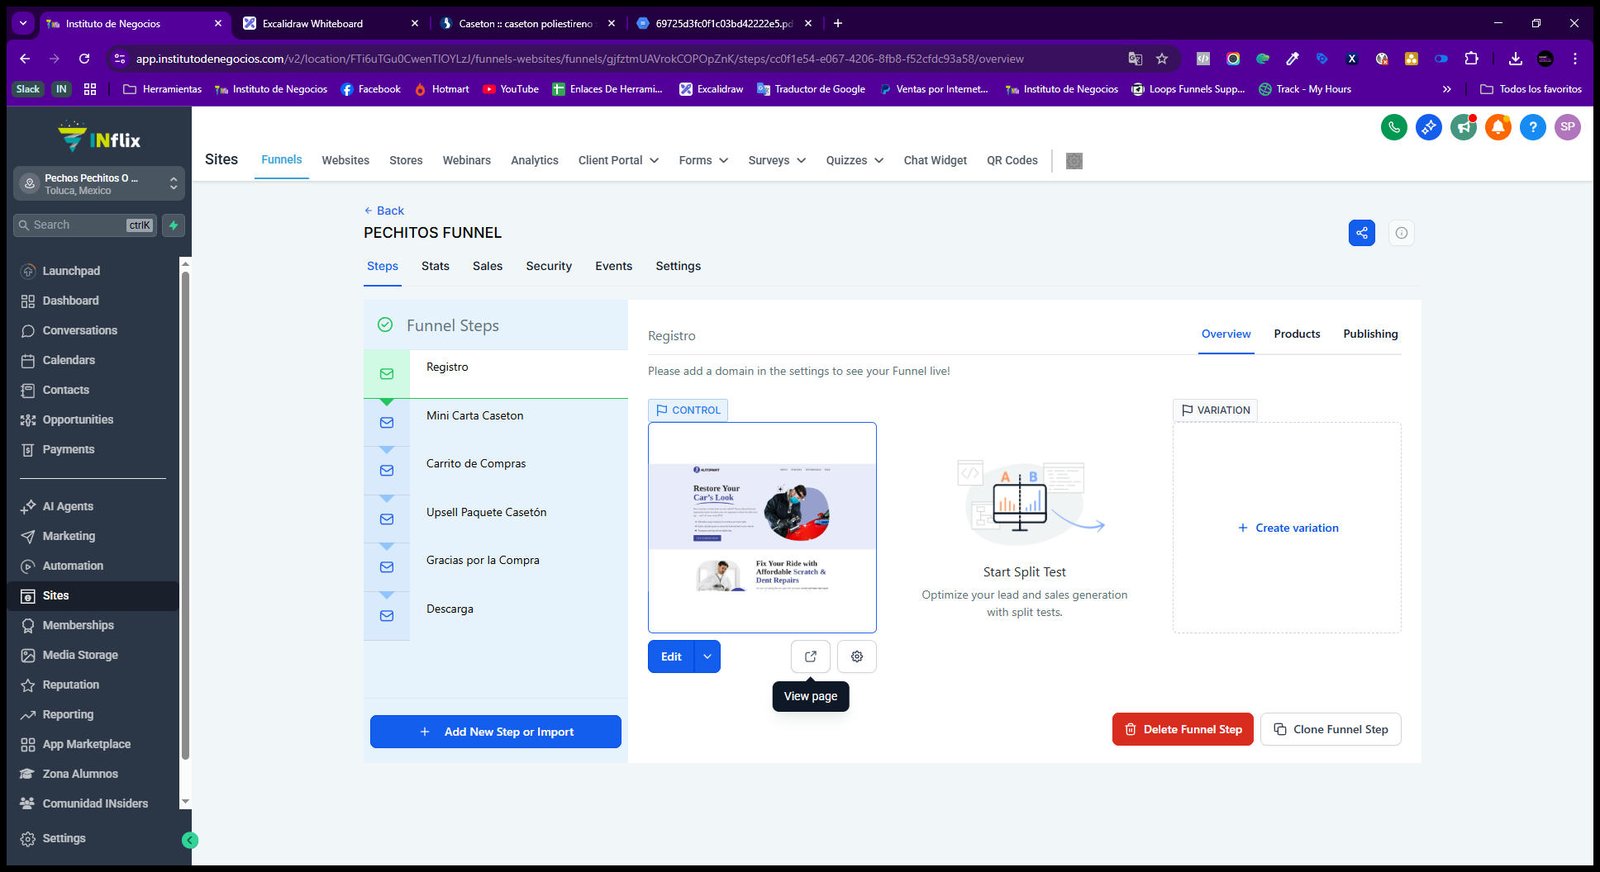
Task: Click the Delete Funnel Step button
Action: (x=1182, y=729)
